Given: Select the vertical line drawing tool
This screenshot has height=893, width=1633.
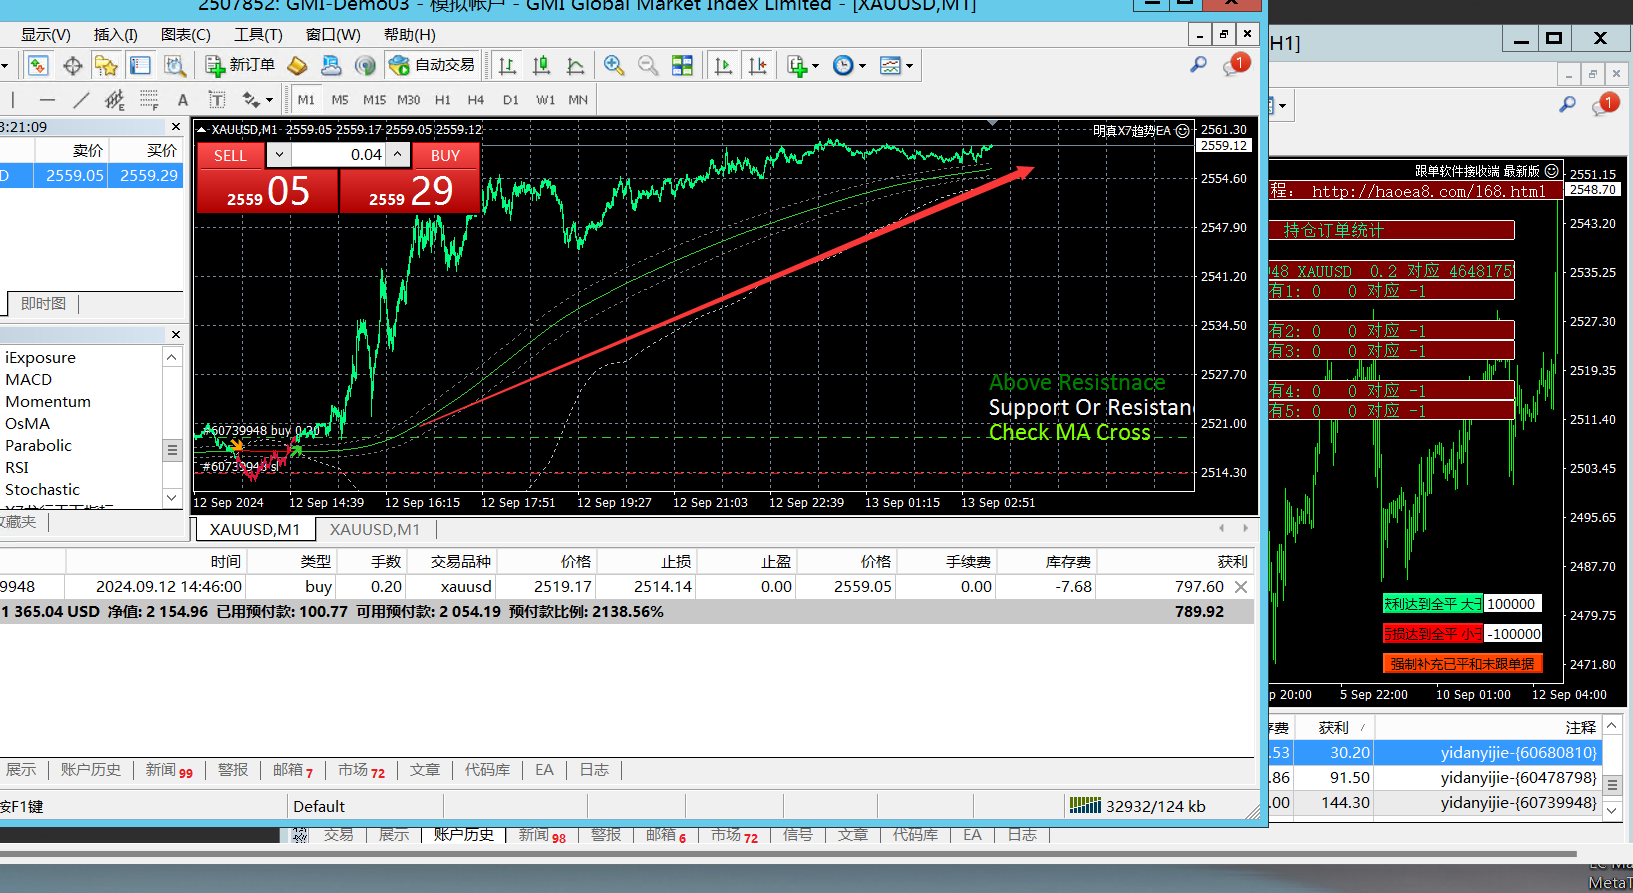Looking at the screenshot, I should pyautogui.click(x=13, y=100).
